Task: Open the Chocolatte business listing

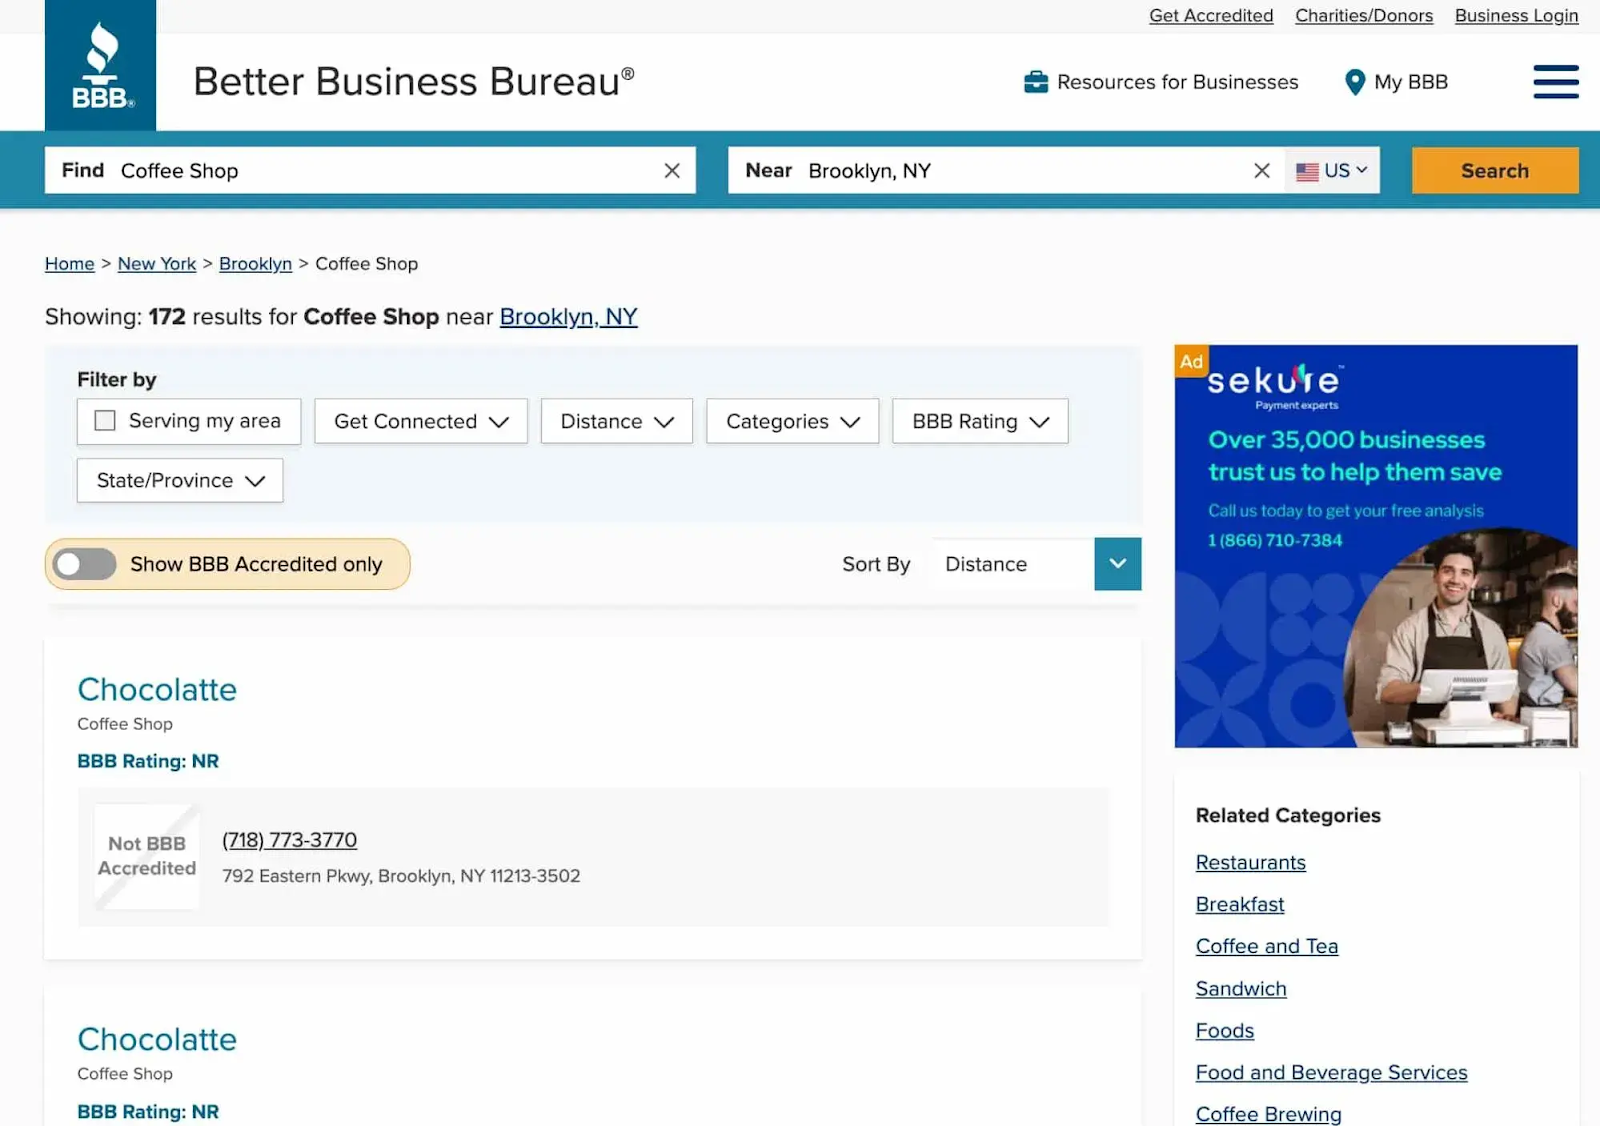Action: tap(156, 689)
